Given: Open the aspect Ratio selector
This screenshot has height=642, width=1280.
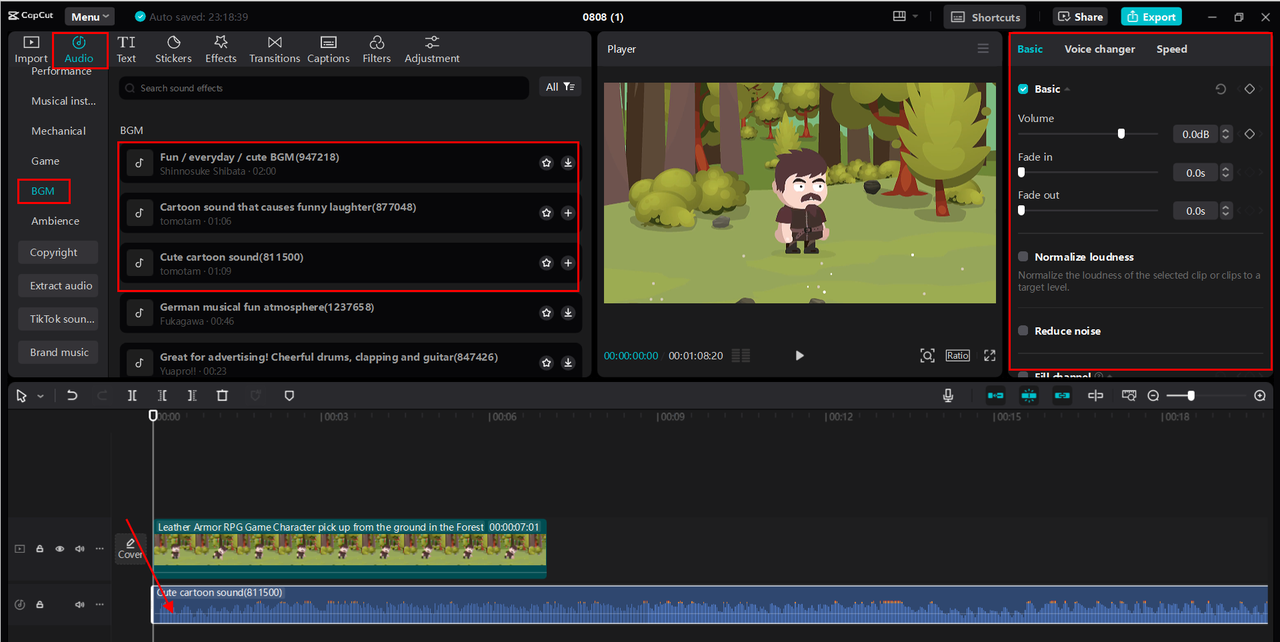Looking at the screenshot, I should [x=958, y=355].
